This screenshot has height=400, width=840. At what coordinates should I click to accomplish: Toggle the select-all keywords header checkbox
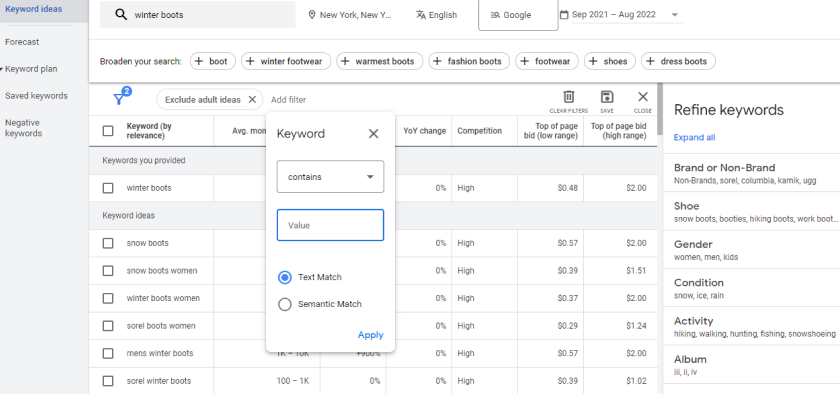108,131
